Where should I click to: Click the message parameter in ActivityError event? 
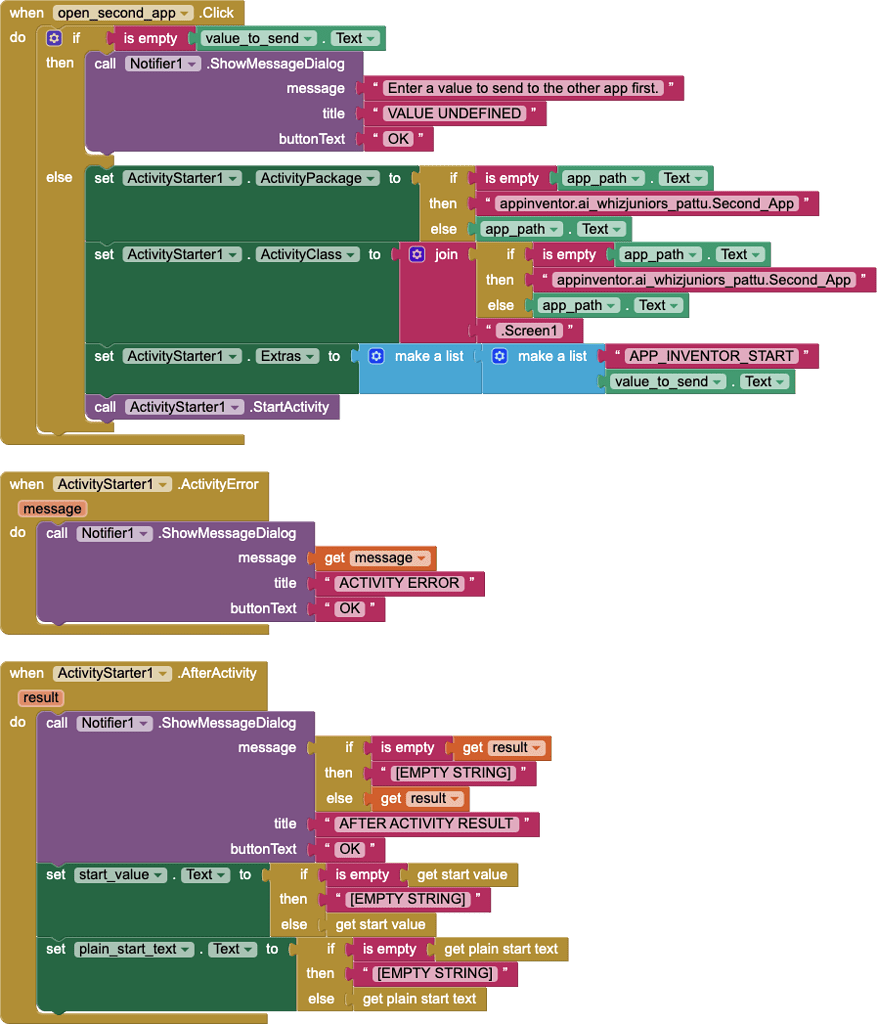coord(52,509)
